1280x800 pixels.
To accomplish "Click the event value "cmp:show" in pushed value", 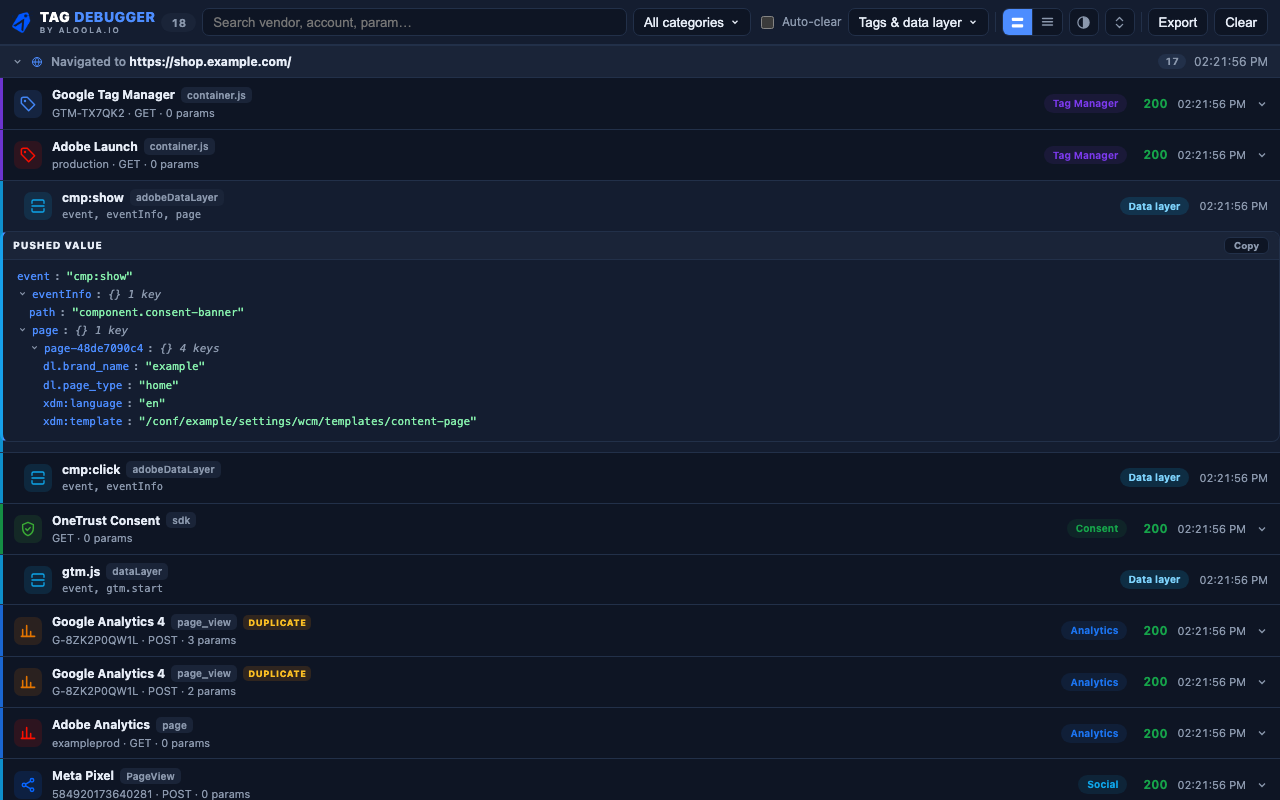I will (100, 276).
